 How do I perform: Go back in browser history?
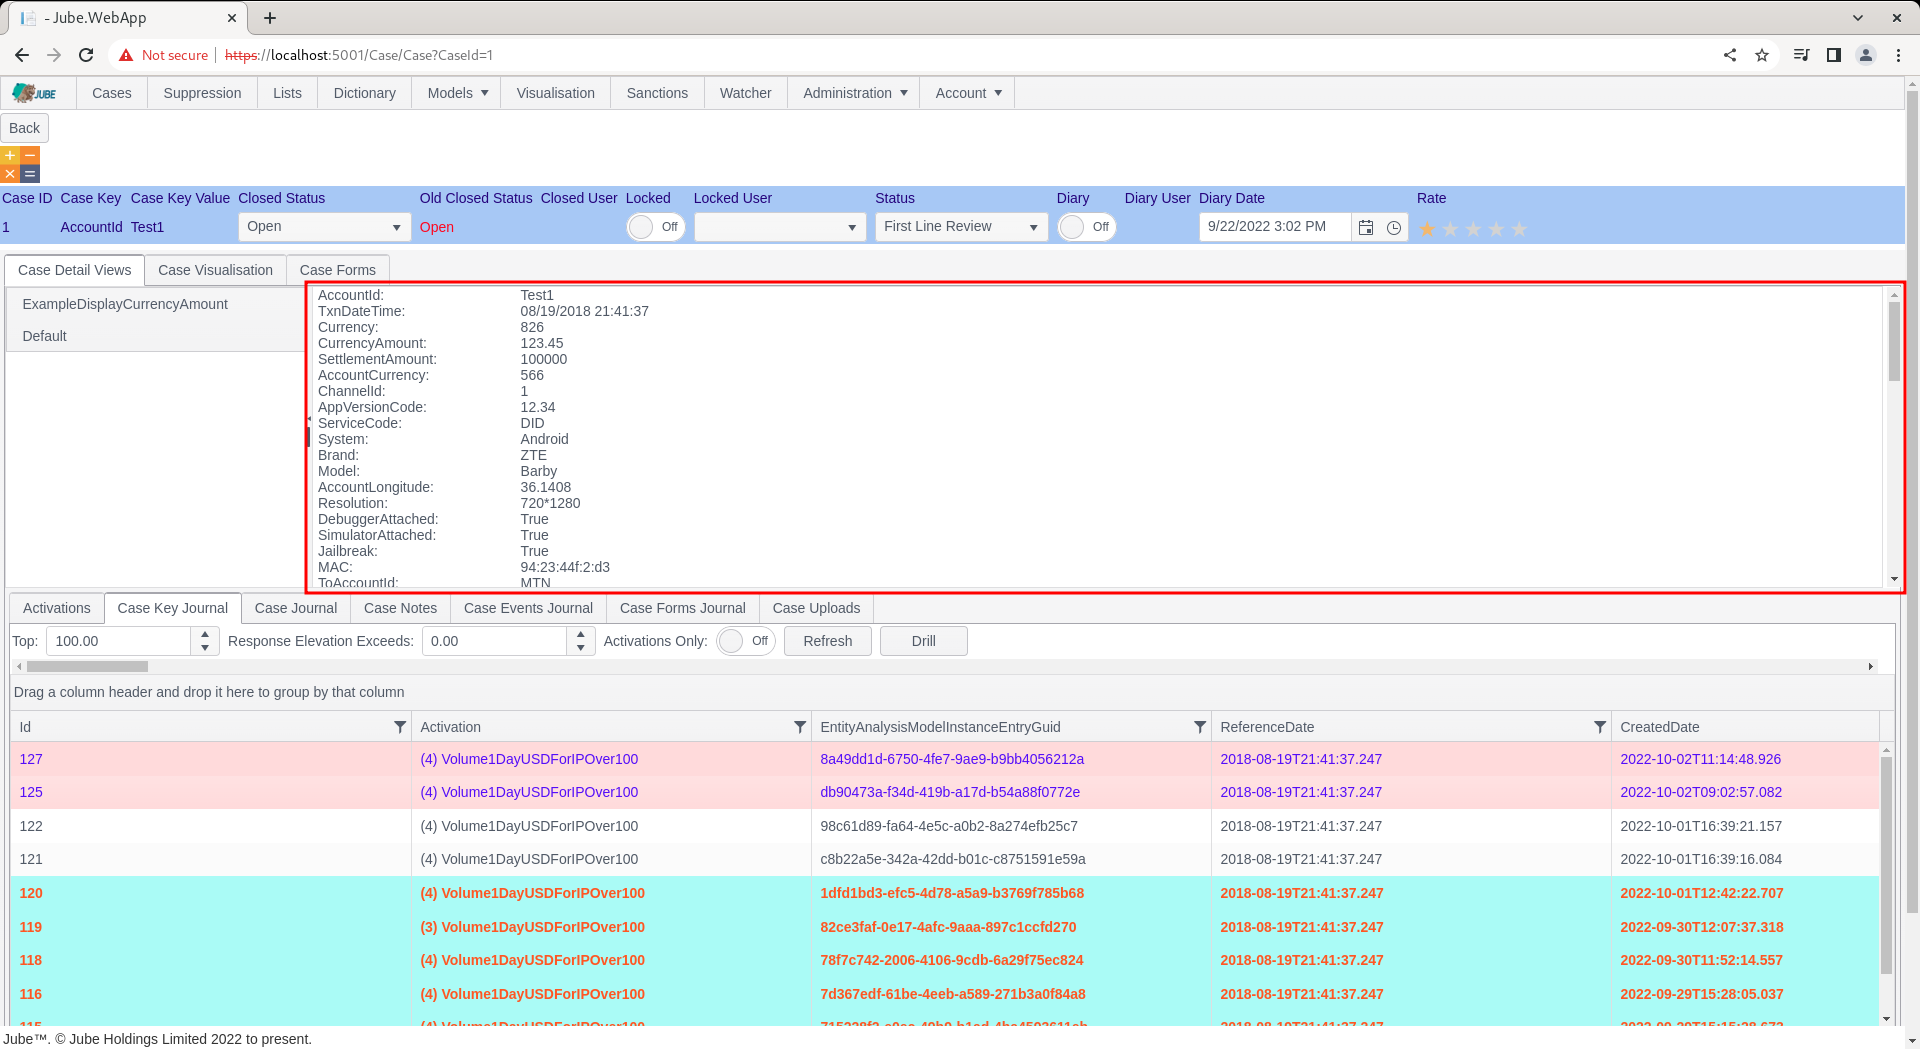[x=22, y=55]
